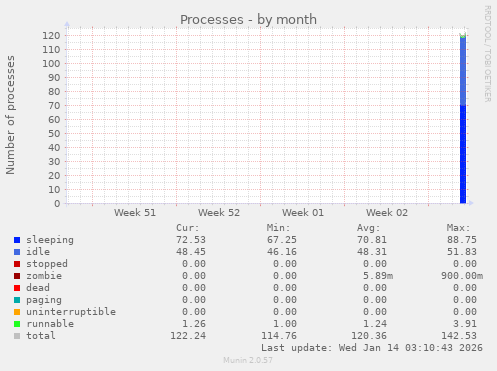Click the 'paging' legend label

tap(44, 300)
